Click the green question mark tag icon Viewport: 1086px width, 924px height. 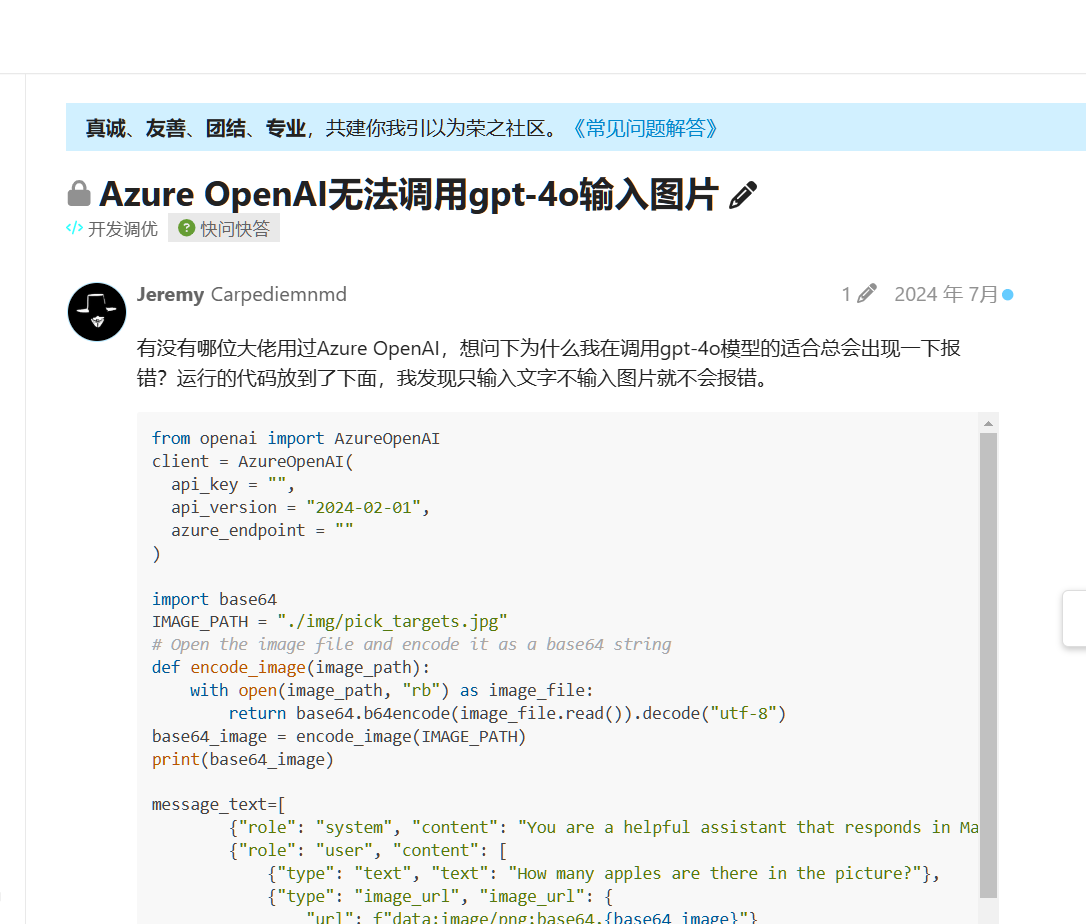click(186, 228)
